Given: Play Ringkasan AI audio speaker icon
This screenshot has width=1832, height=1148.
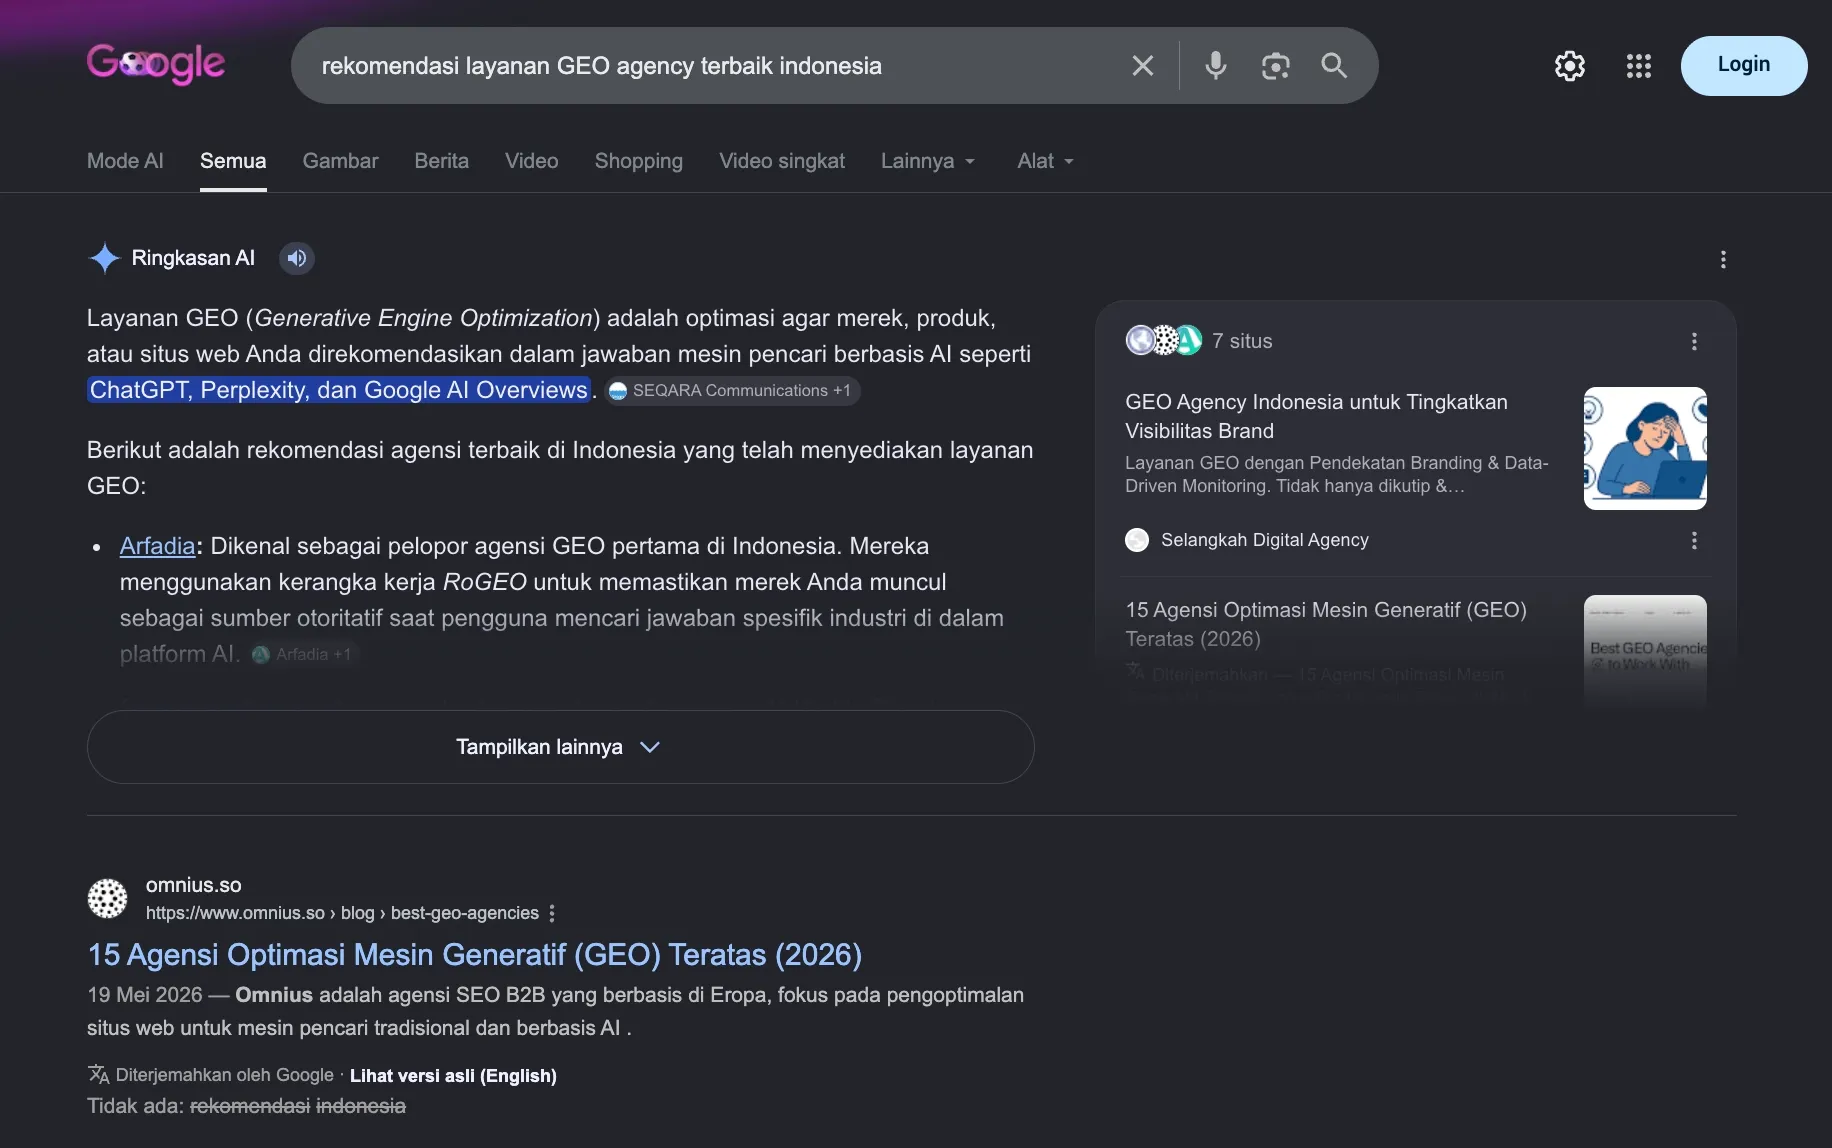Looking at the screenshot, I should point(297,258).
